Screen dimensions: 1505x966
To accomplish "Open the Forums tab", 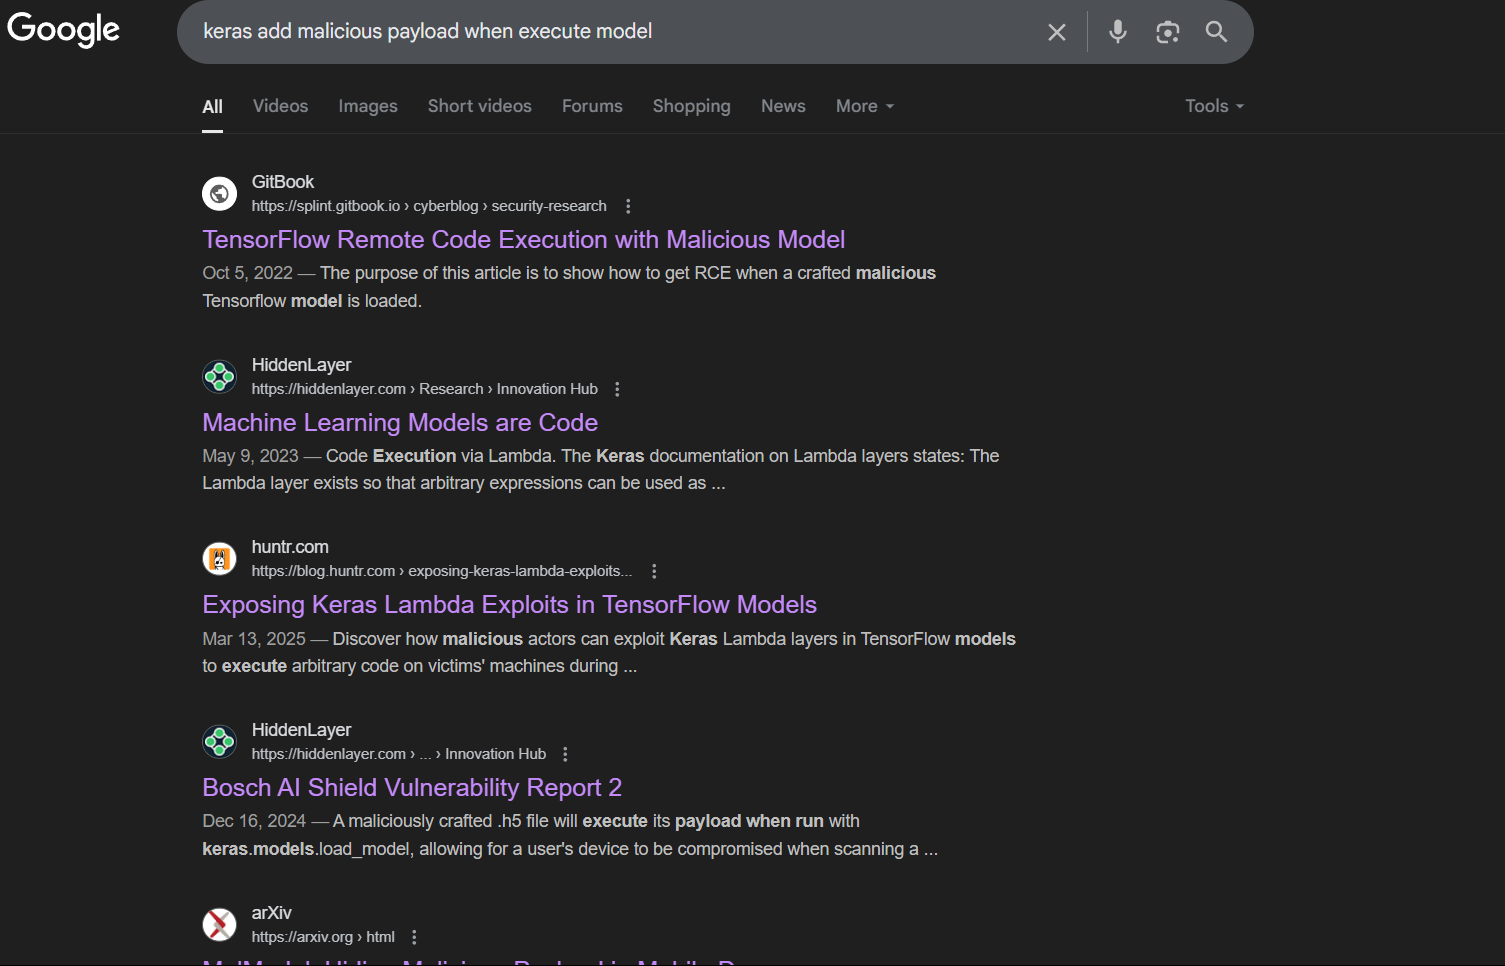I will pos(592,106).
